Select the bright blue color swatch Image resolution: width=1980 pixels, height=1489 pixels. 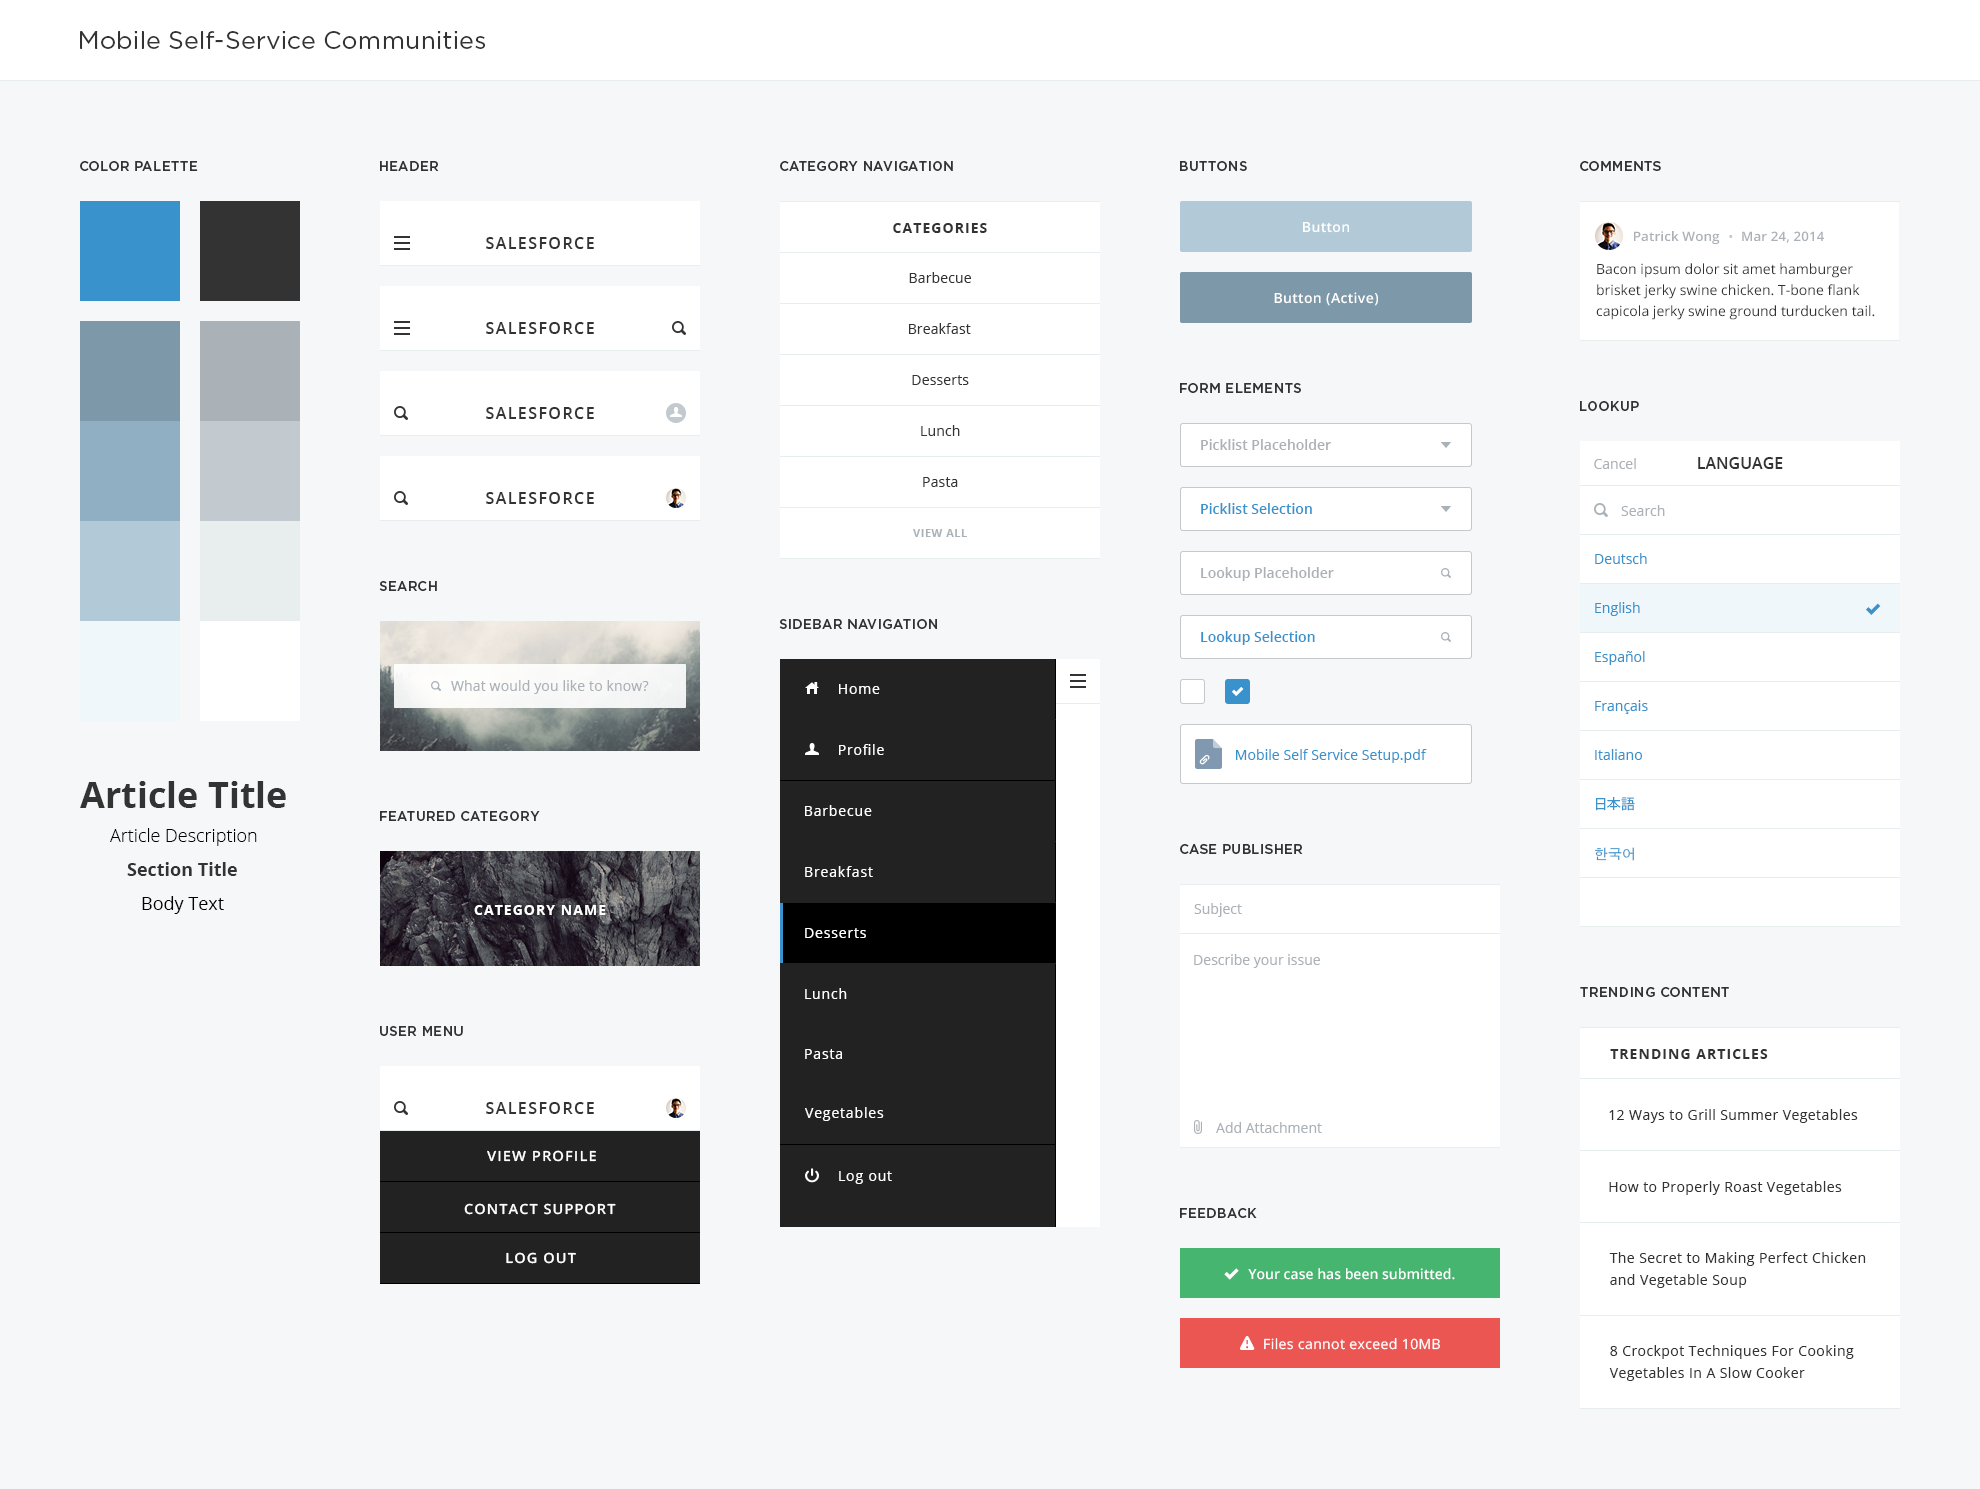point(130,251)
